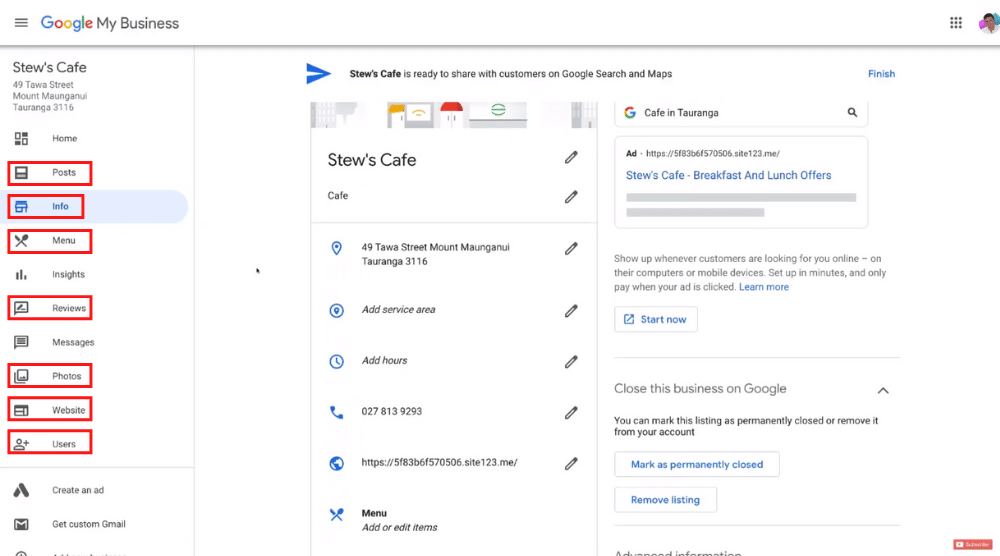Viewport: 1000px width, 556px height.
Task: Open the Google apps grid
Action: point(955,23)
